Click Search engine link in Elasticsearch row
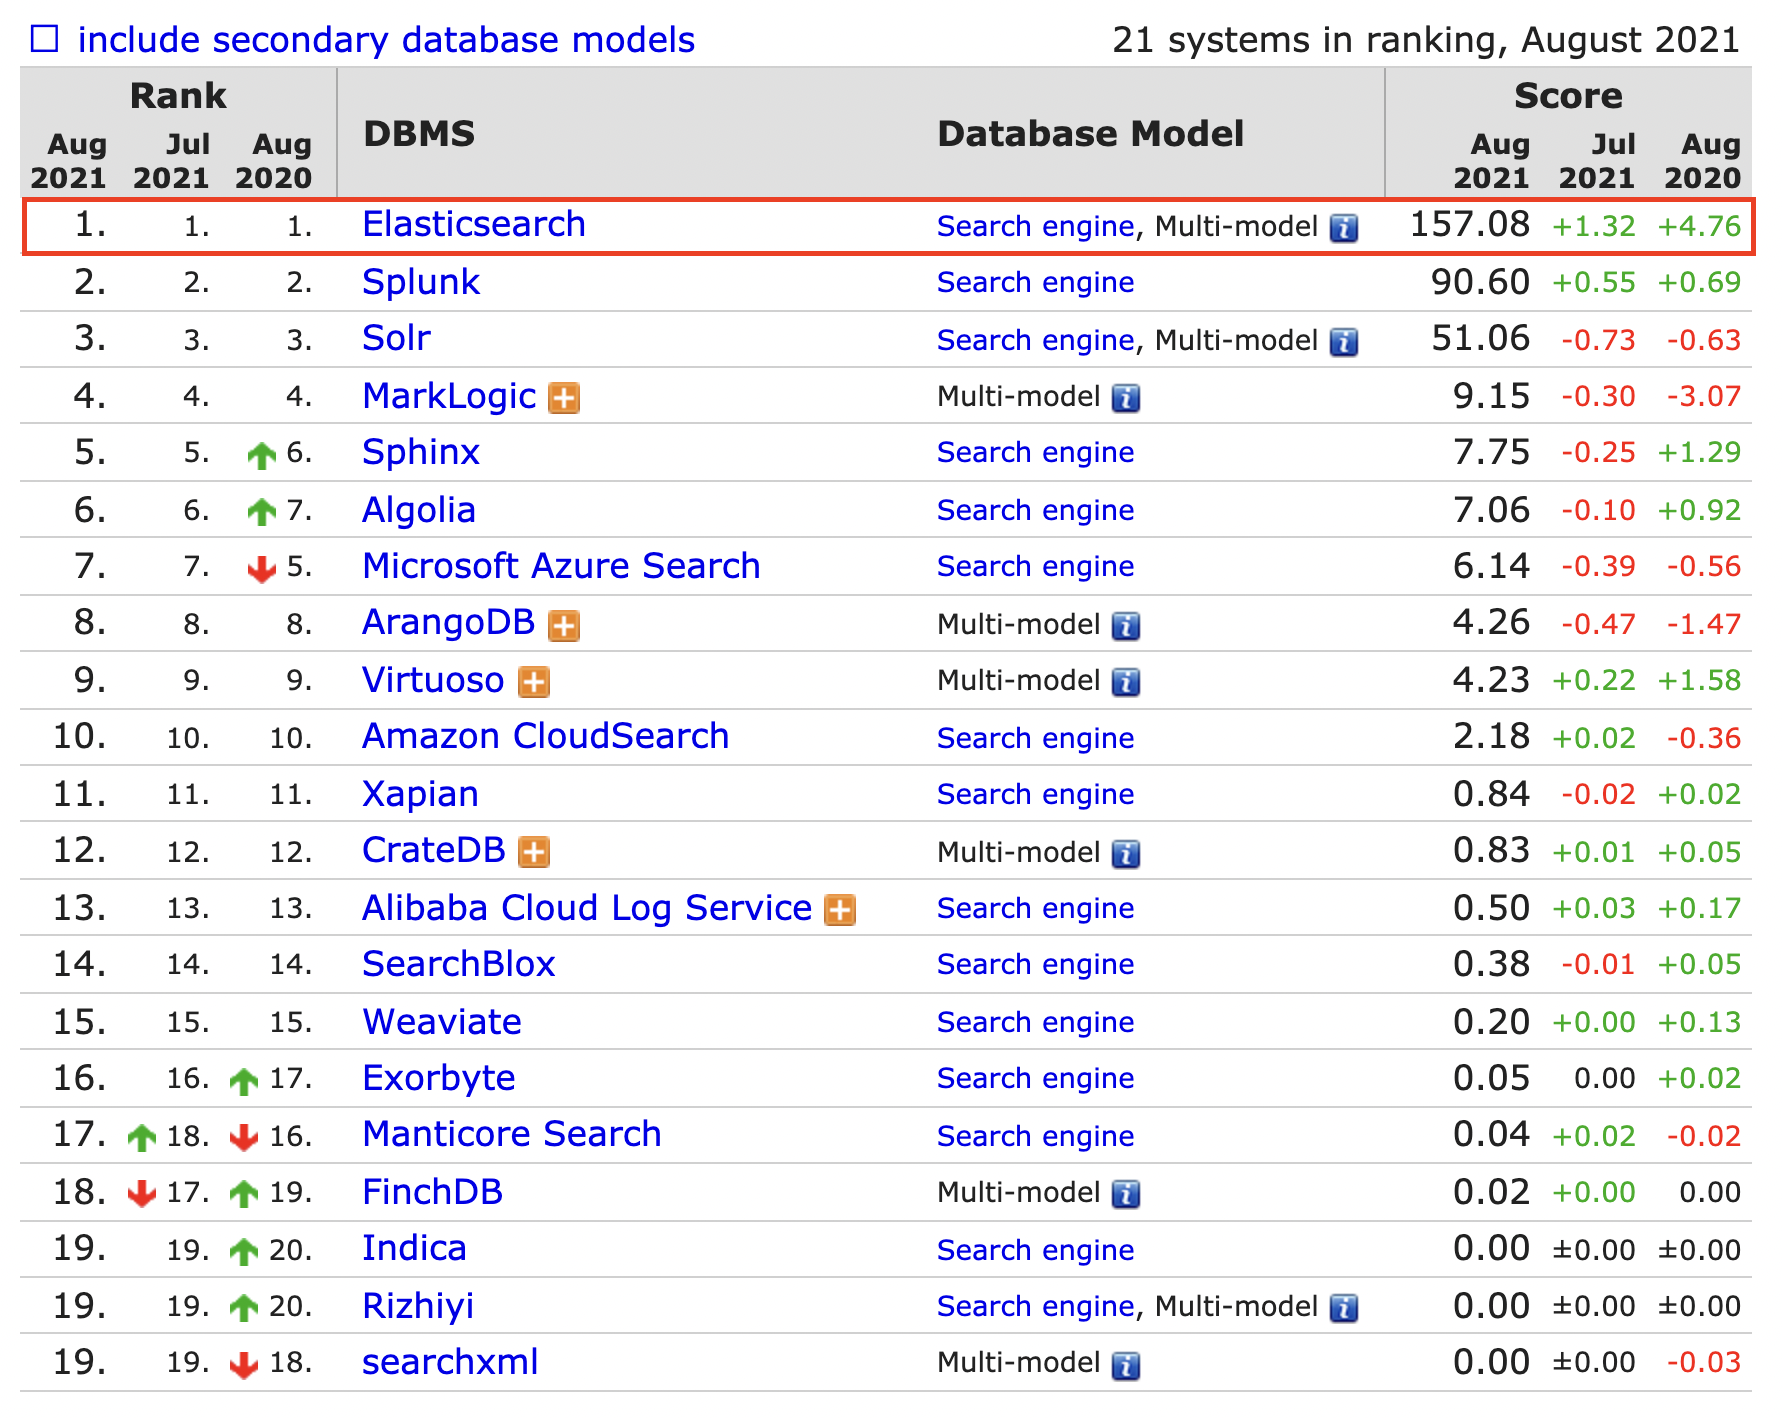Screen dimensions: 1782x1418 pyautogui.click(x=1035, y=227)
